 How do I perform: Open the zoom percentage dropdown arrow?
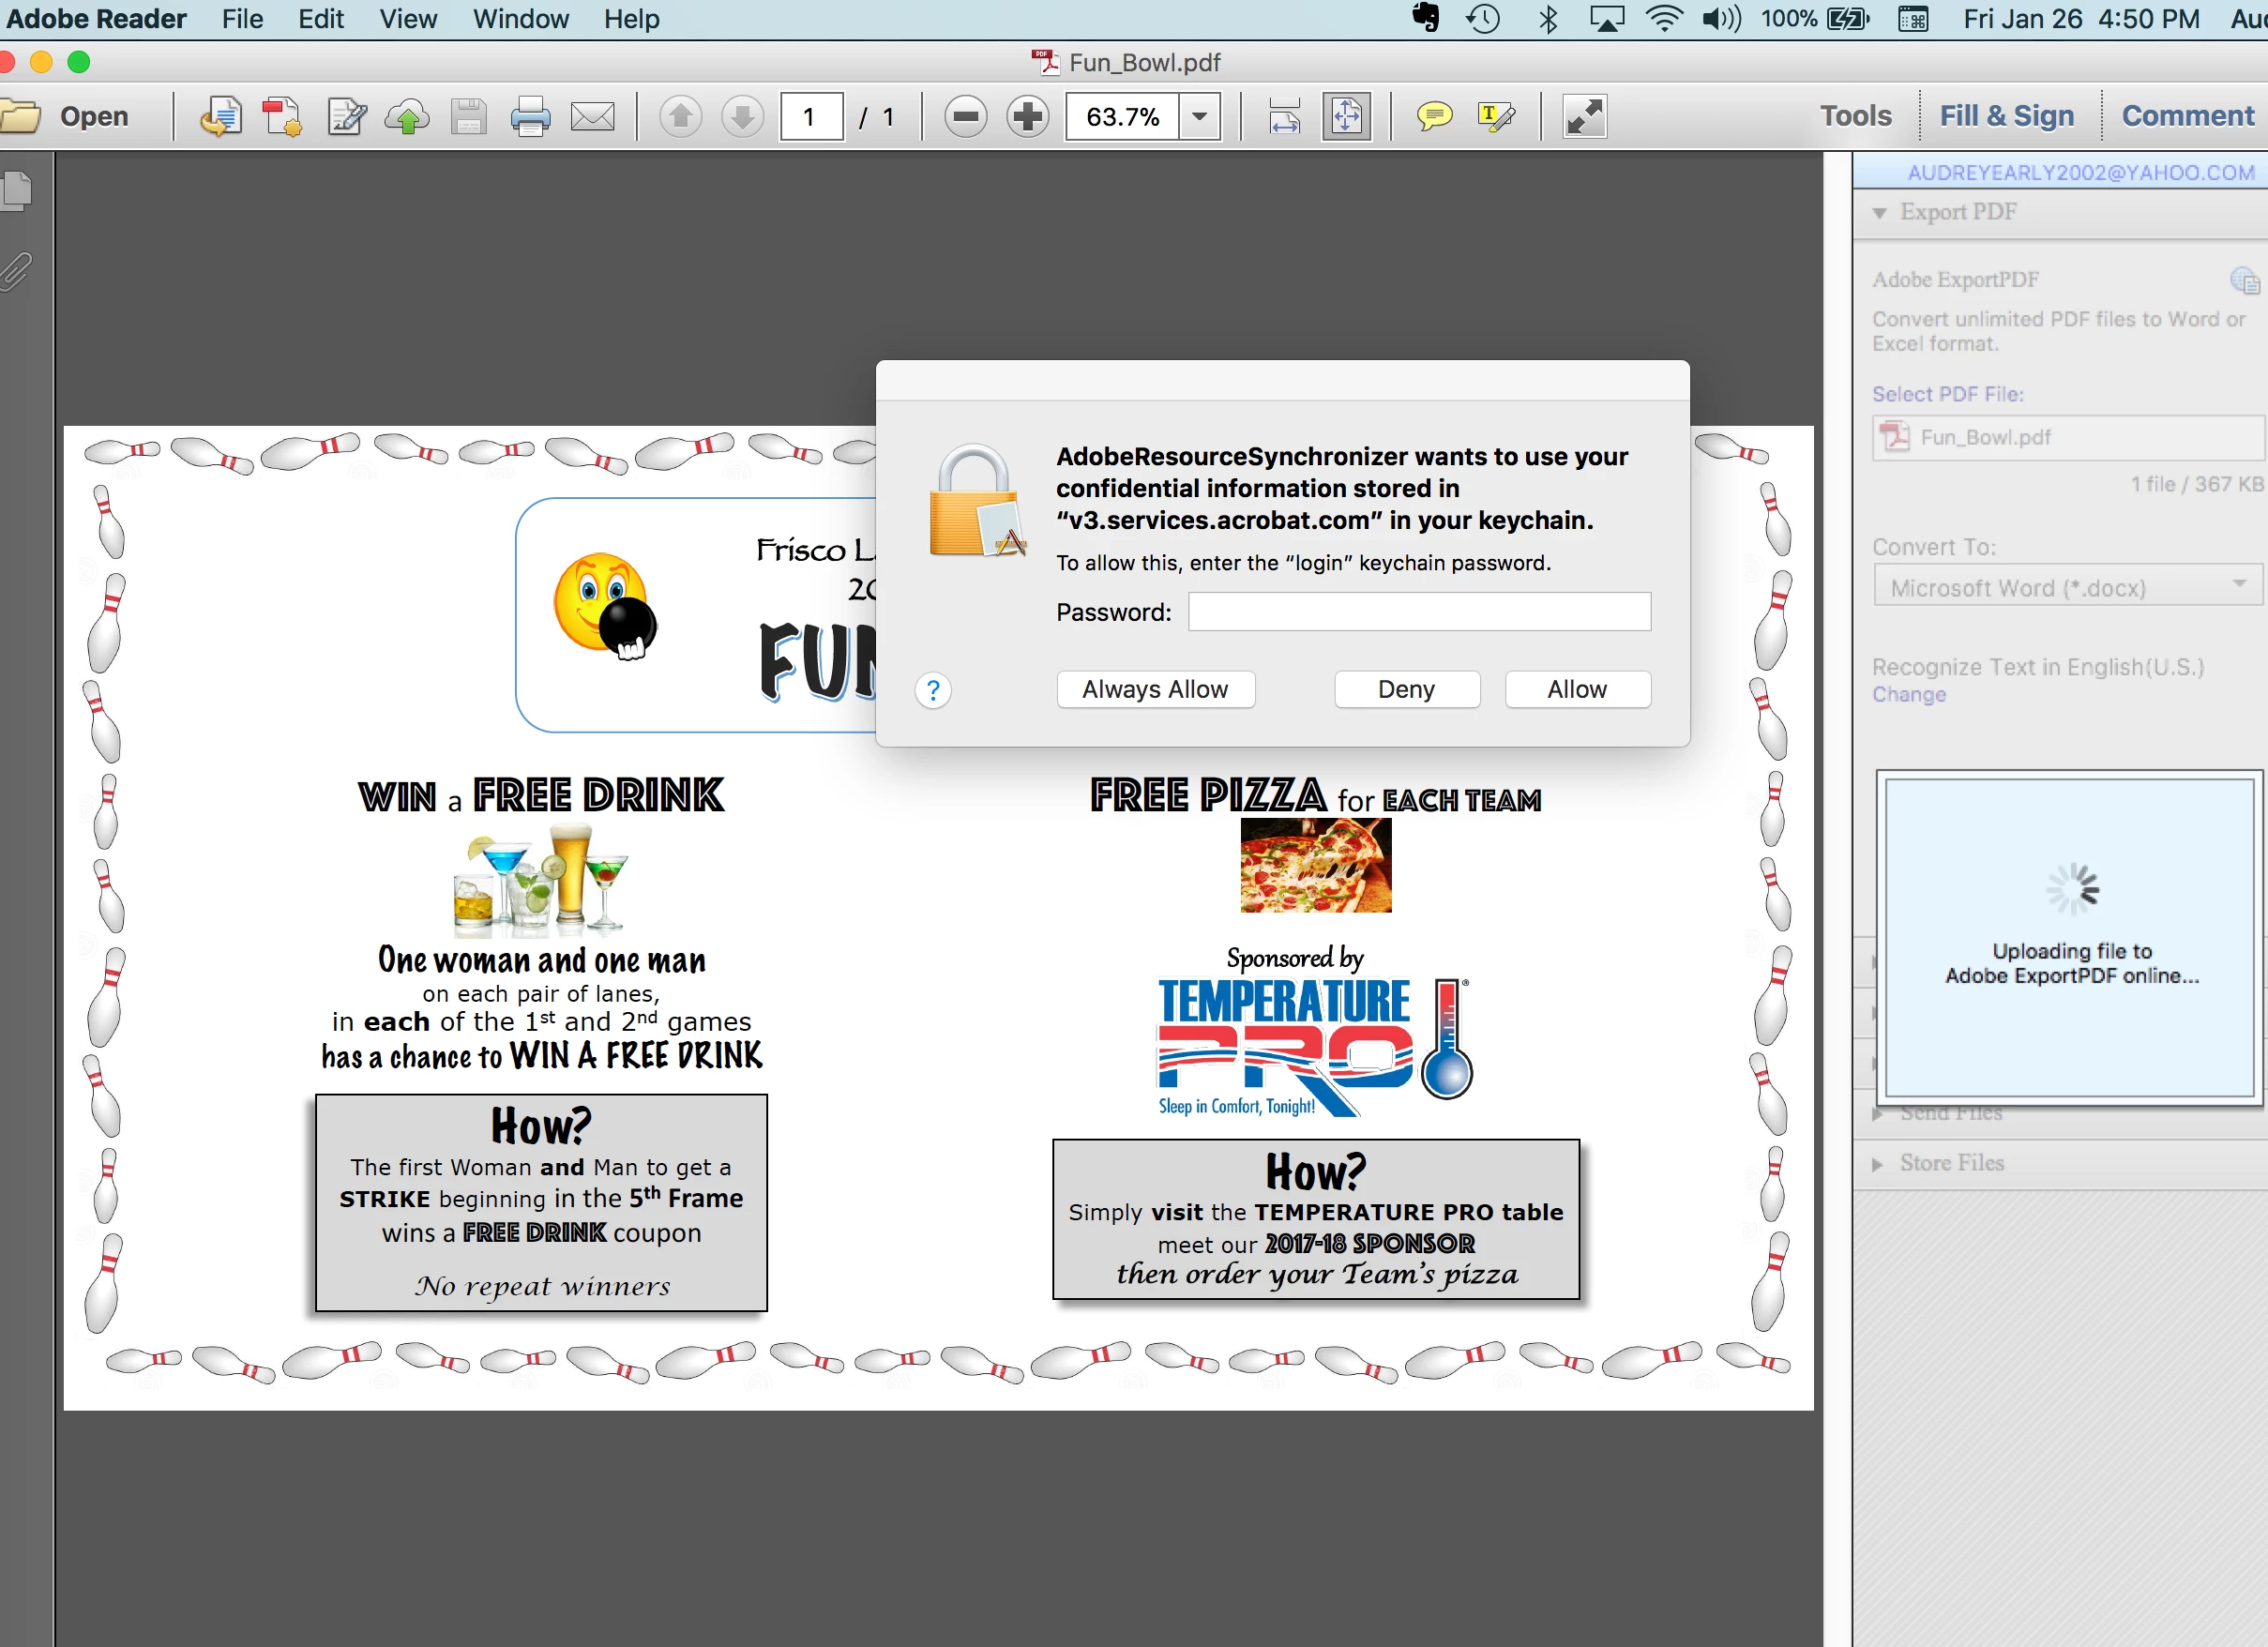(1199, 117)
